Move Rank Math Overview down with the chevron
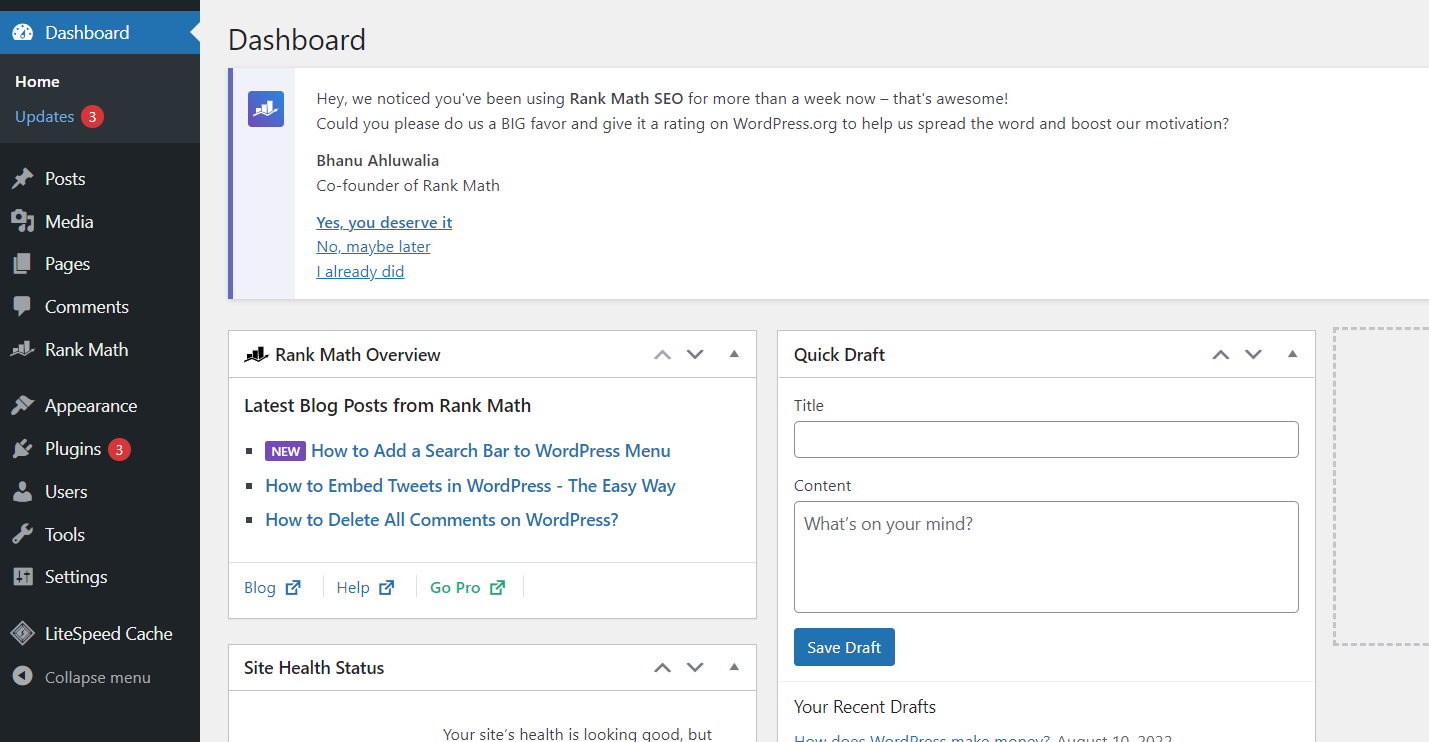 point(694,353)
